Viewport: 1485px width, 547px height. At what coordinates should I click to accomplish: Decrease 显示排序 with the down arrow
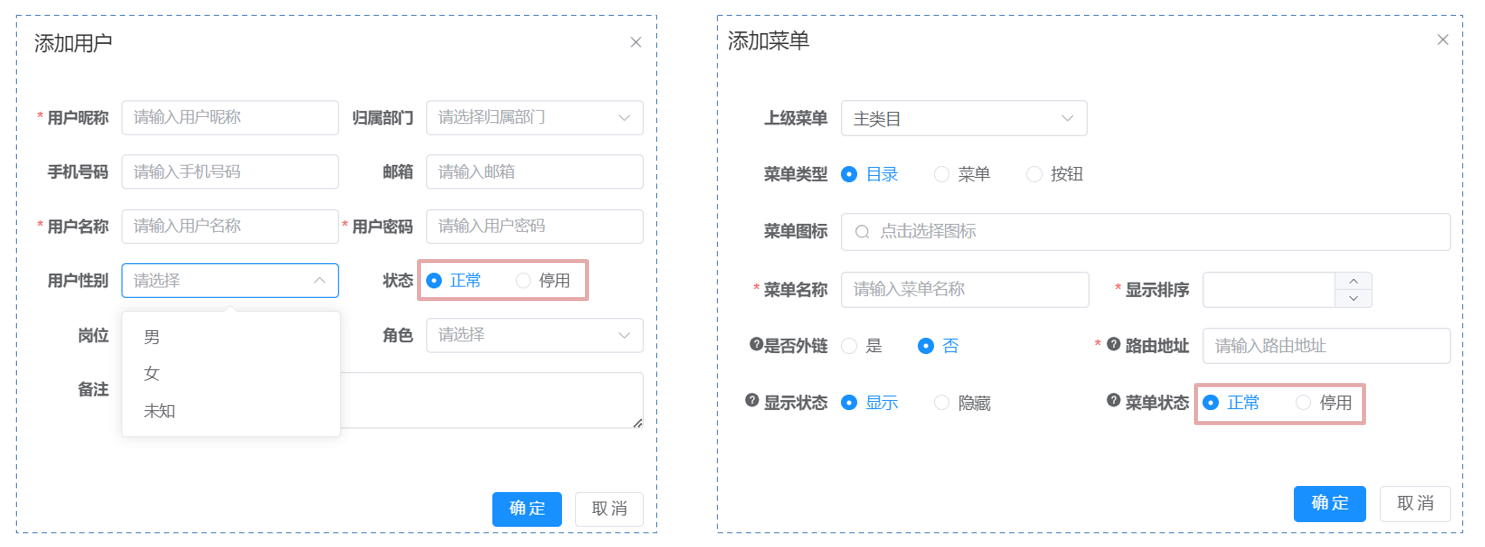click(x=1353, y=298)
